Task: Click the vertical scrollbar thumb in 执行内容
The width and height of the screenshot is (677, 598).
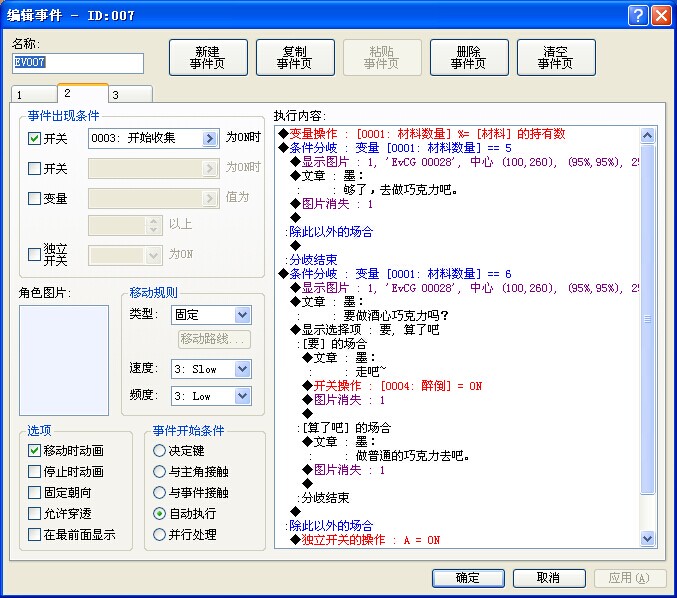Action: coord(647,319)
